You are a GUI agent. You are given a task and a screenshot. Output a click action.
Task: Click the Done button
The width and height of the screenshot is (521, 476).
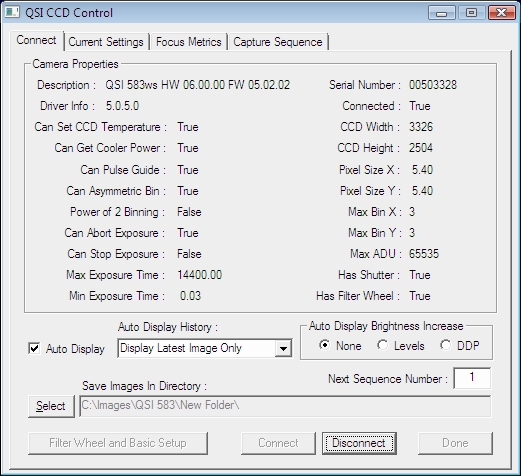point(455,443)
